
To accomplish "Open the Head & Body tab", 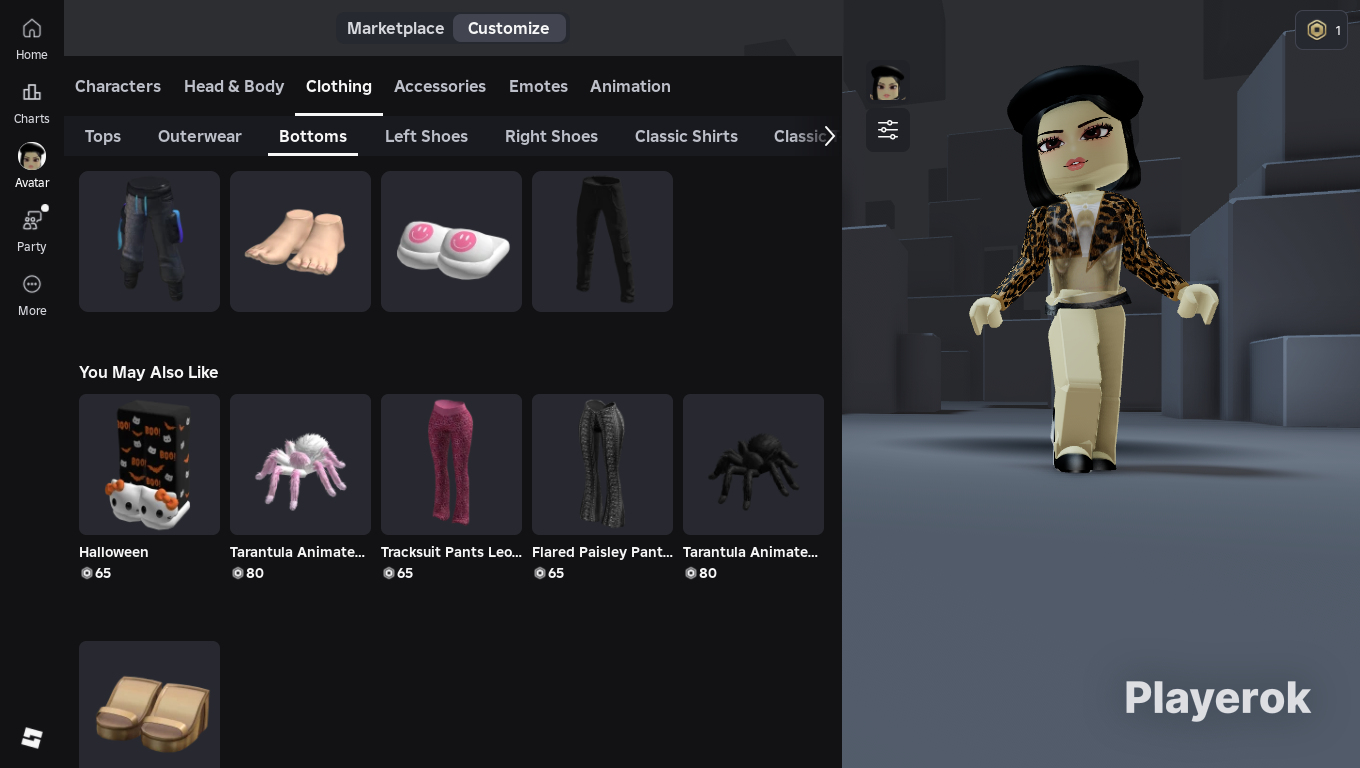I will coord(234,86).
